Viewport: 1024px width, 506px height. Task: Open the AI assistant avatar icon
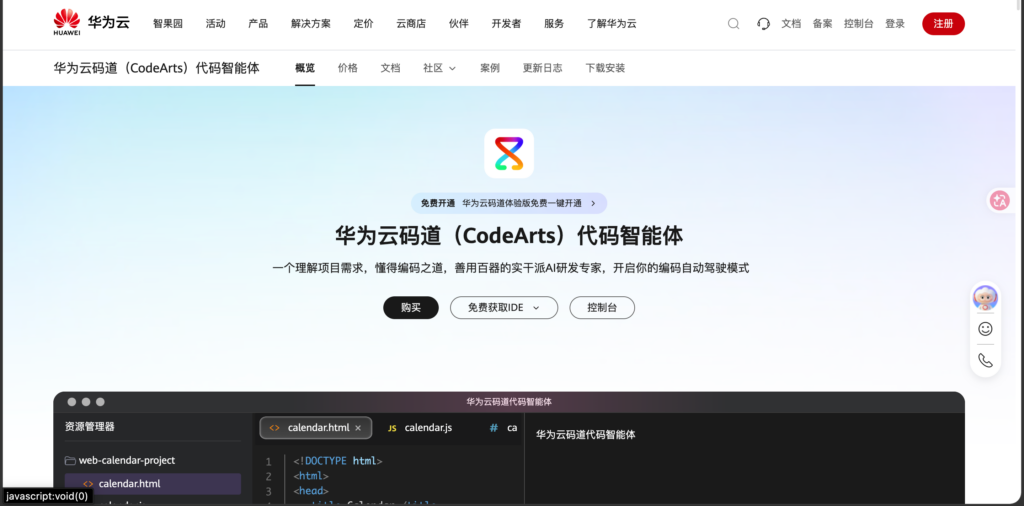(985, 298)
